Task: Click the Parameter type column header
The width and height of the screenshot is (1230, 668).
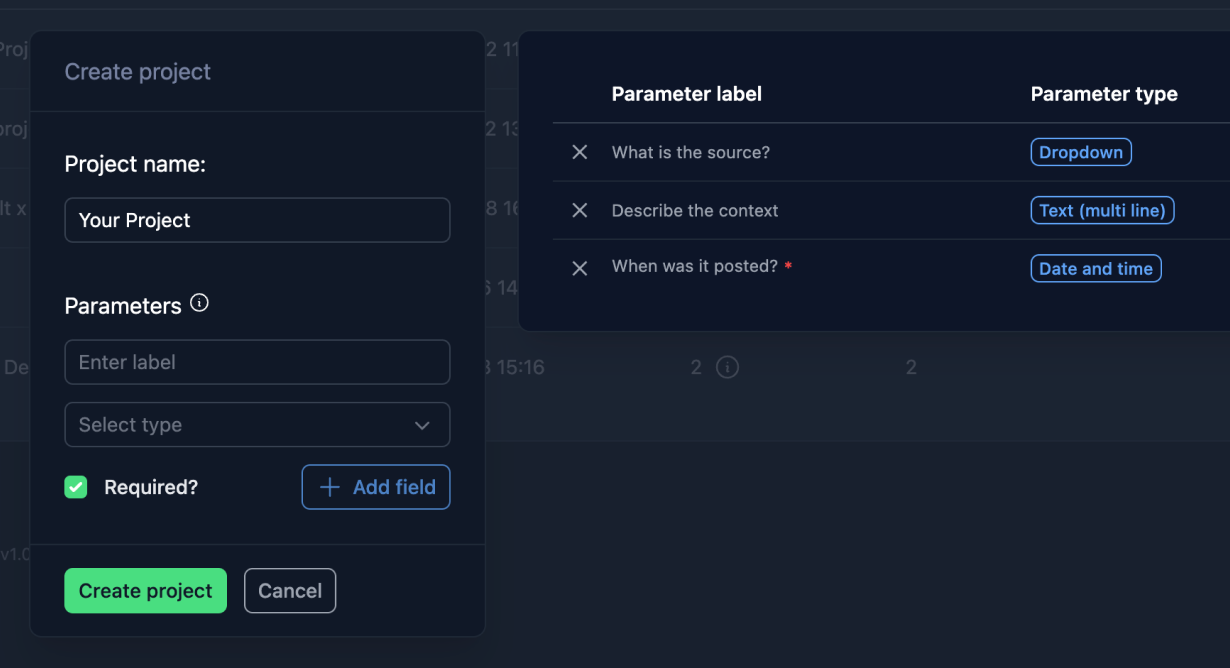Action: pyautogui.click(x=1104, y=94)
